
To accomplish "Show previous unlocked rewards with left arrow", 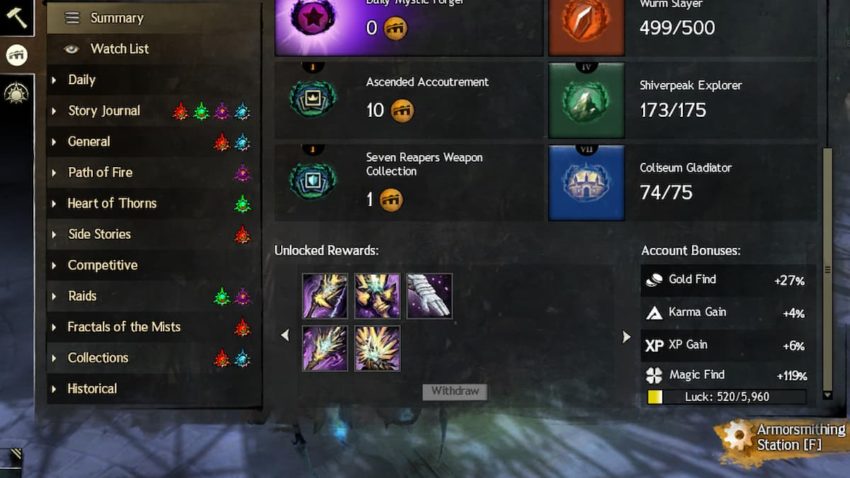I will [285, 335].
